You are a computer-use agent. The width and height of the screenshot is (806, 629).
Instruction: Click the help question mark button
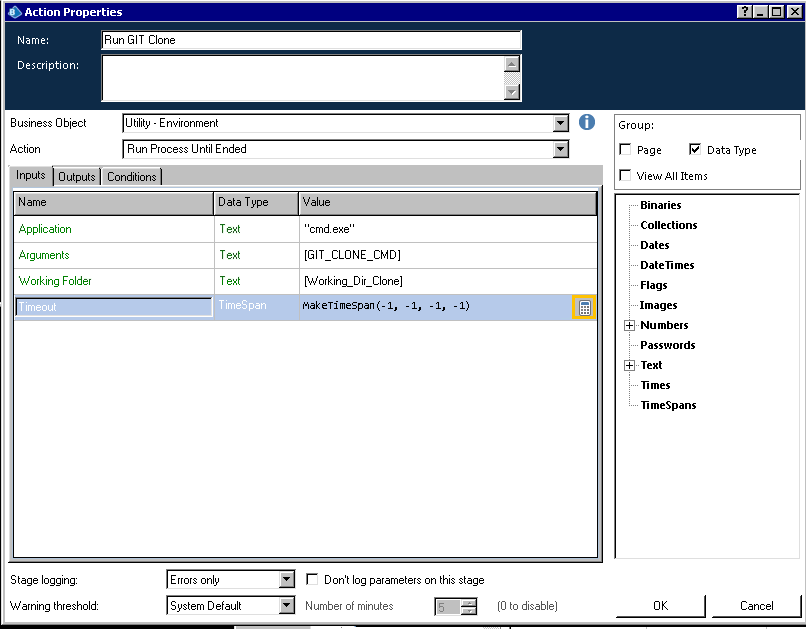click(745, 12)
